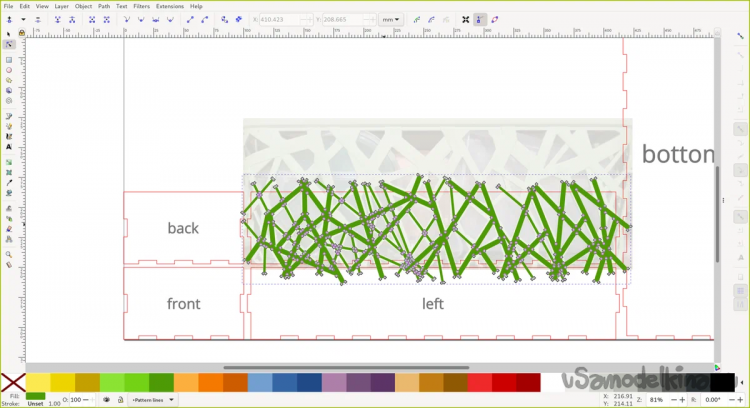750x408 pixels.
Task: Click the 'left' panel label on canvas
Action: tap(432, 303)
